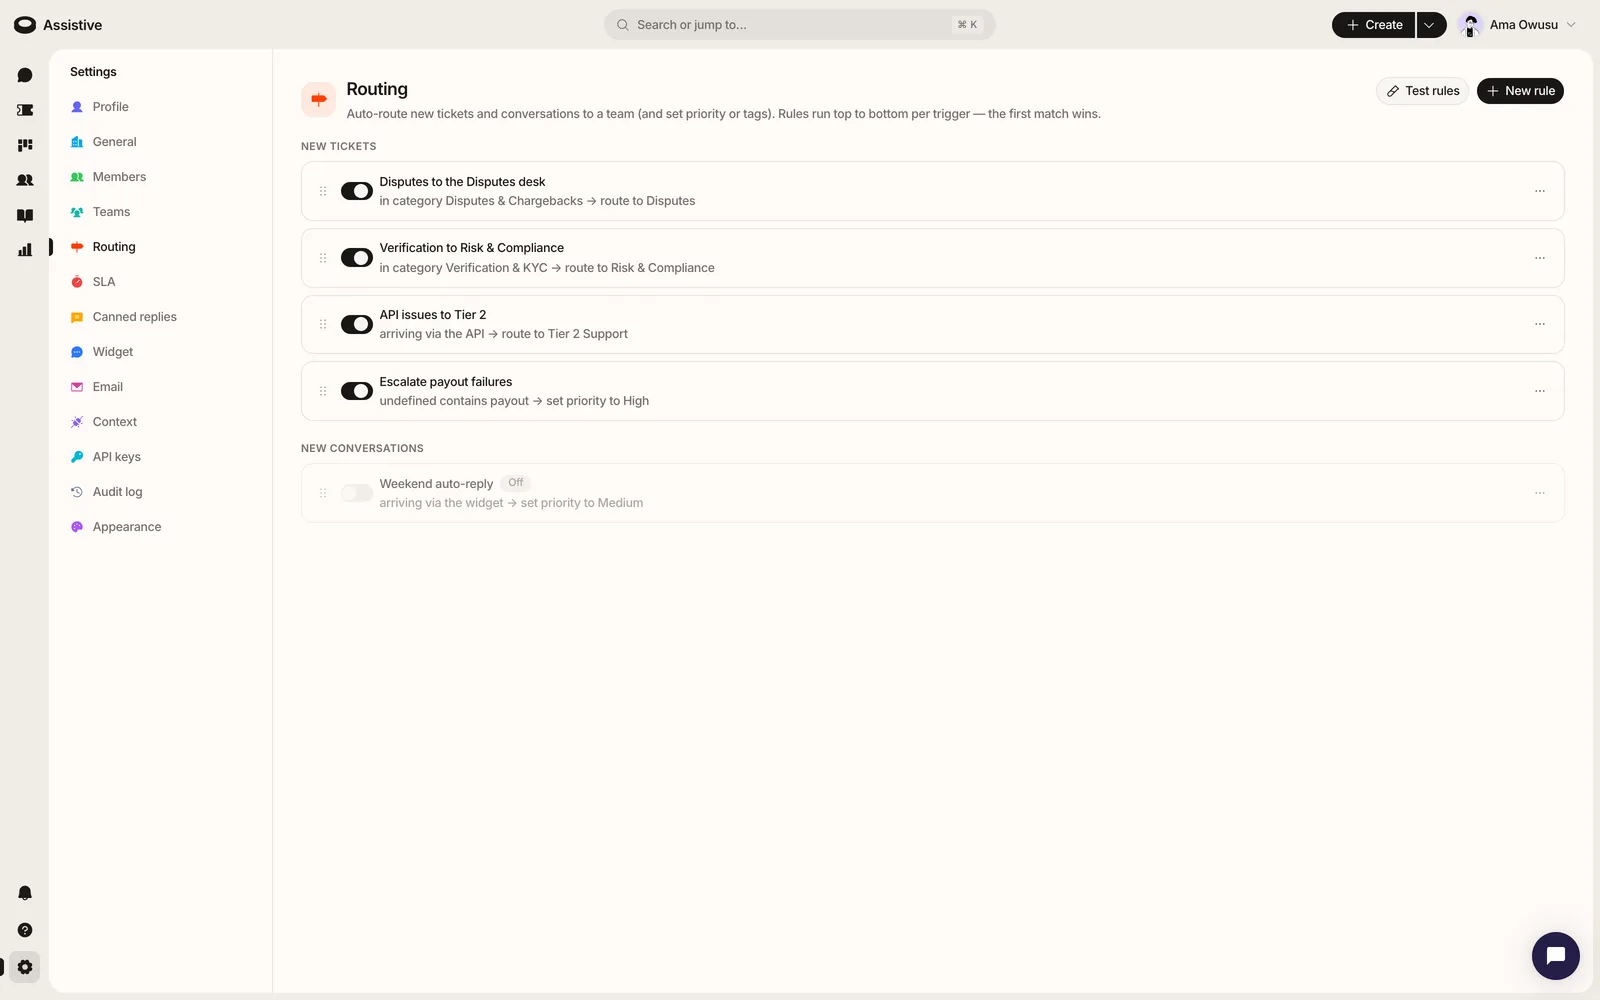Click drag handle for API issues rule
Image resolution: width=1600 pixels, height=1000 pixels.
[323, 324]
